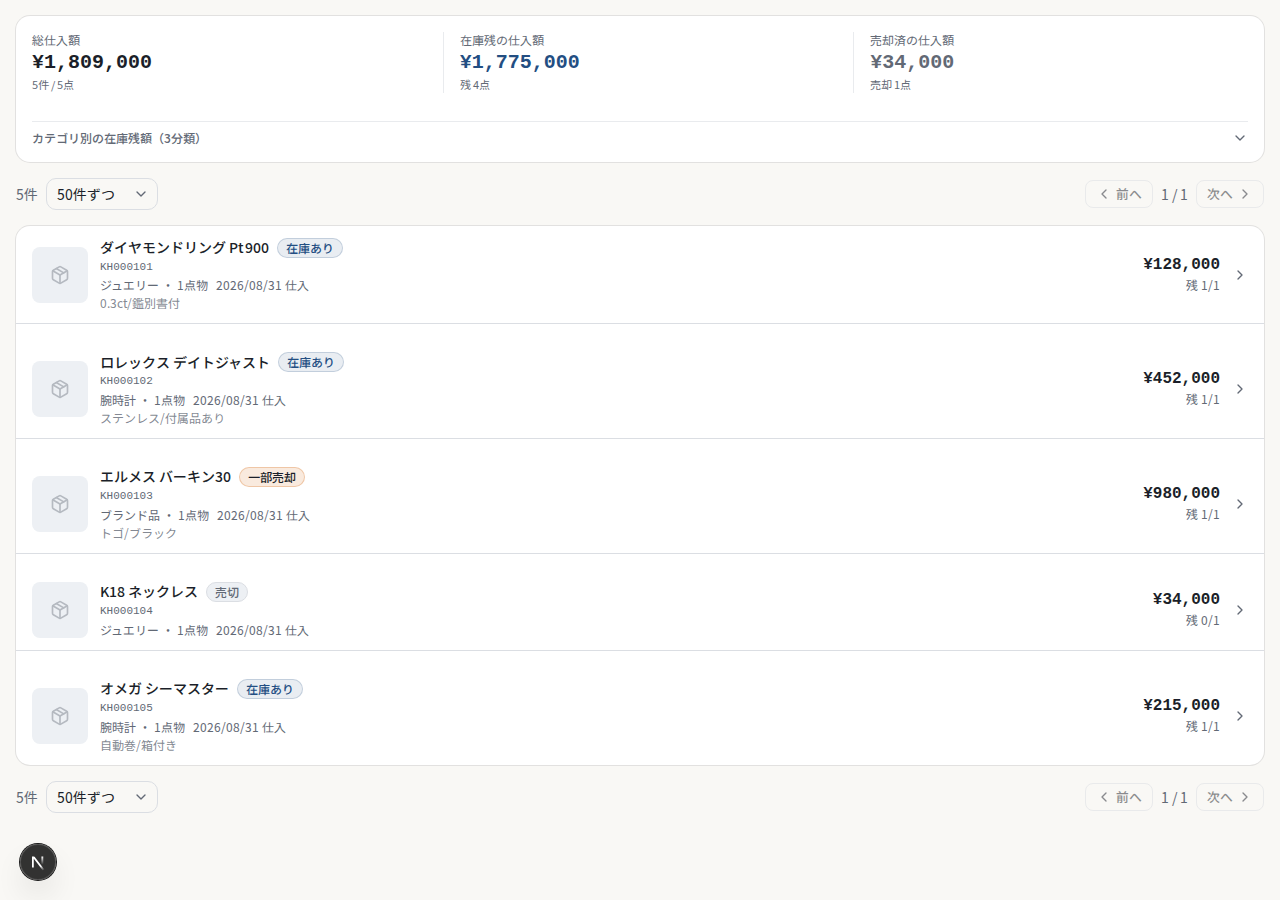
Task: Open details chevron for オメガ シーマスター
Action: [1240, 716]
